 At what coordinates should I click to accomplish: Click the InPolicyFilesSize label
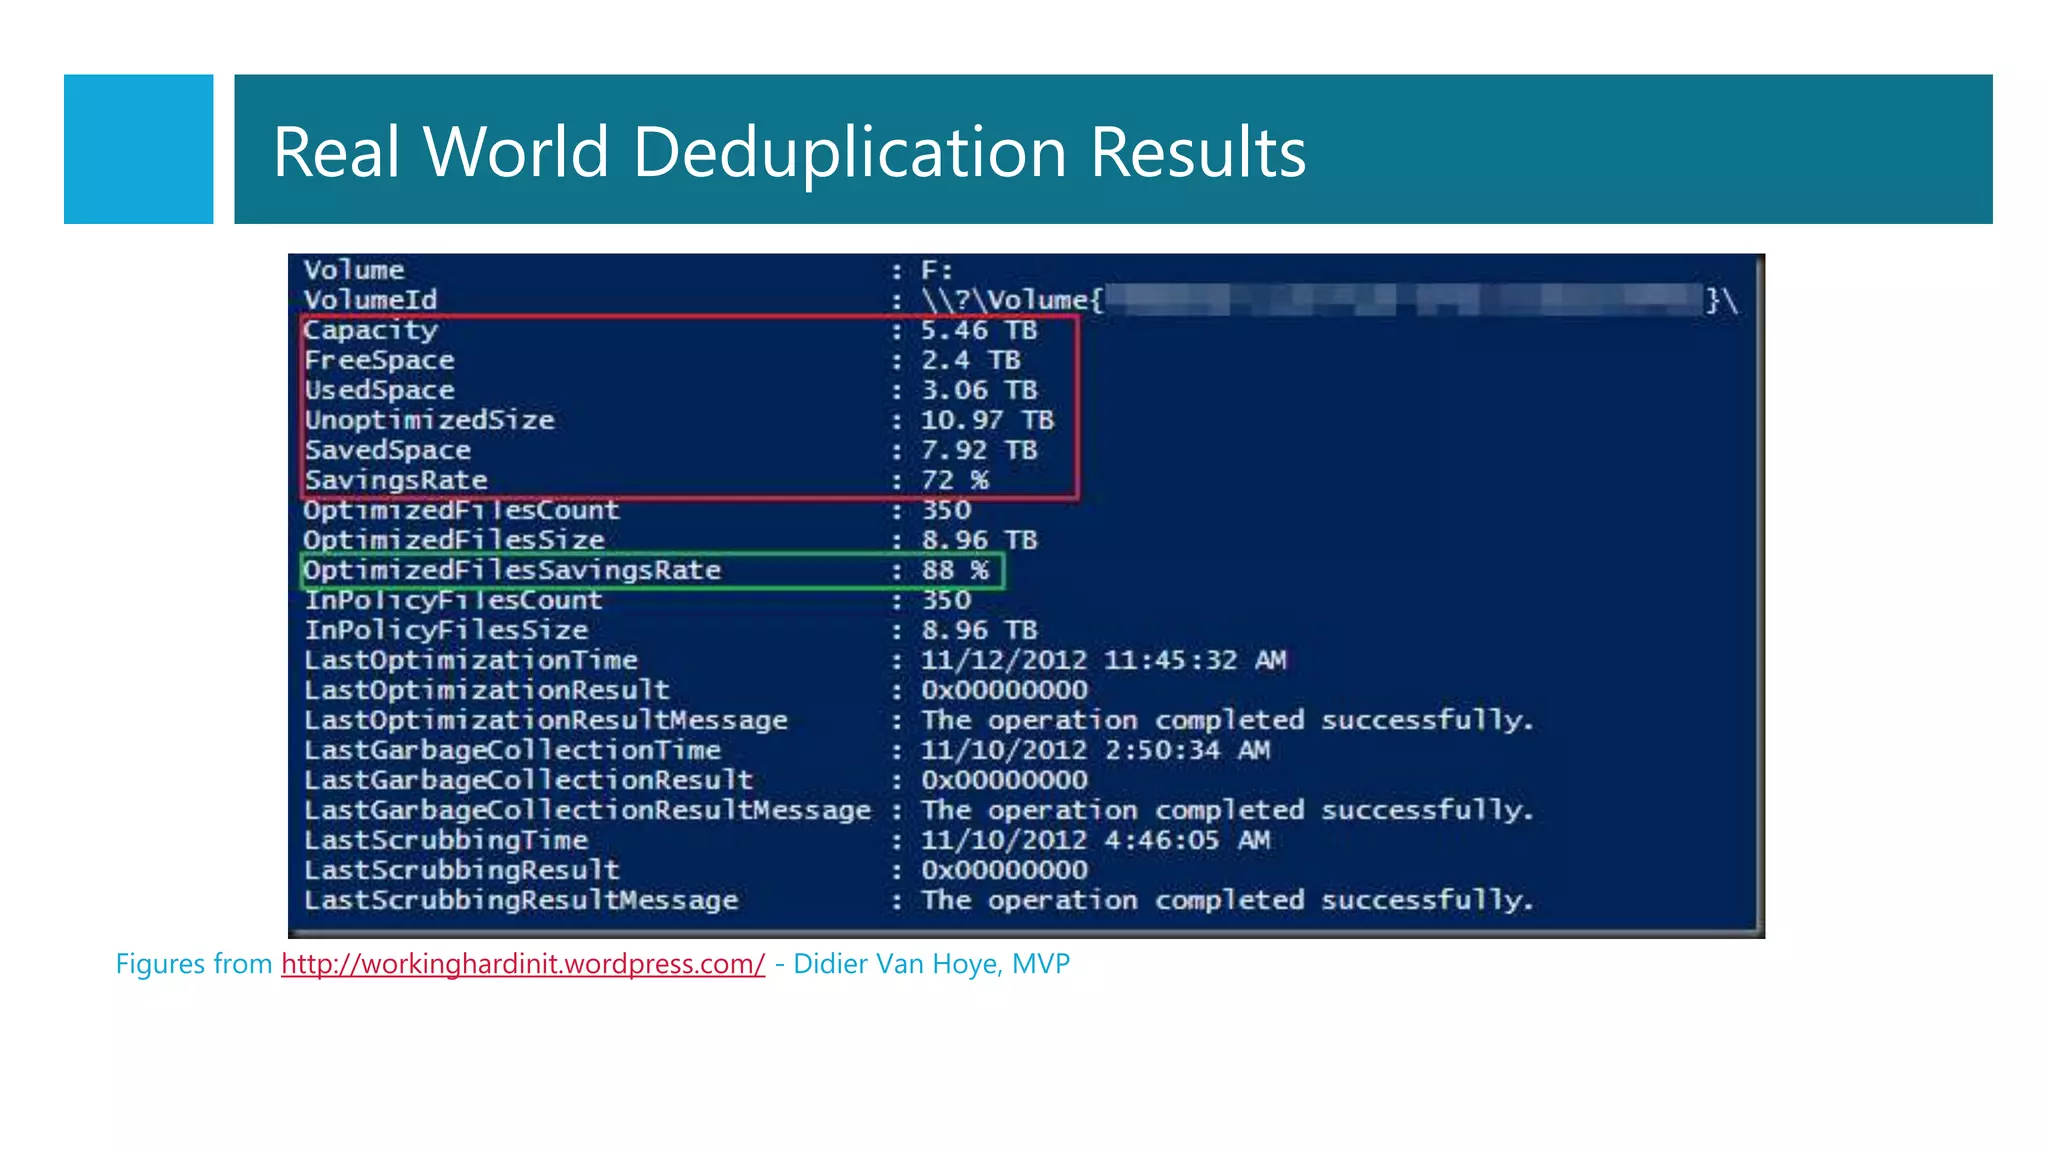446,630
